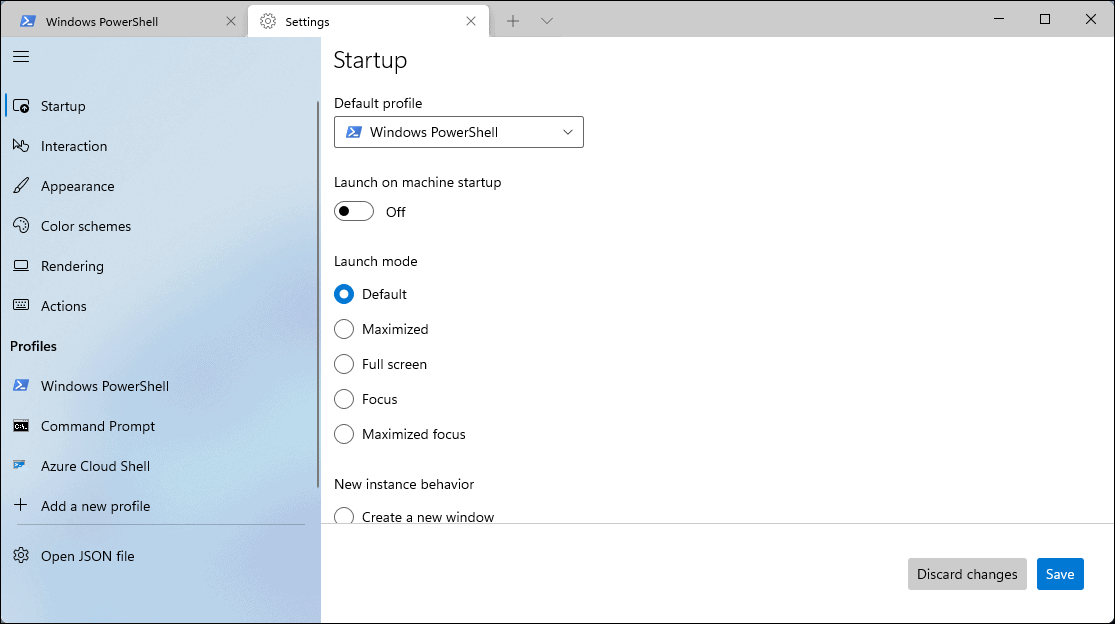This screenshot has width=1115, height=624.
Task: Discard changes to settings
Action: click(966, 574)
